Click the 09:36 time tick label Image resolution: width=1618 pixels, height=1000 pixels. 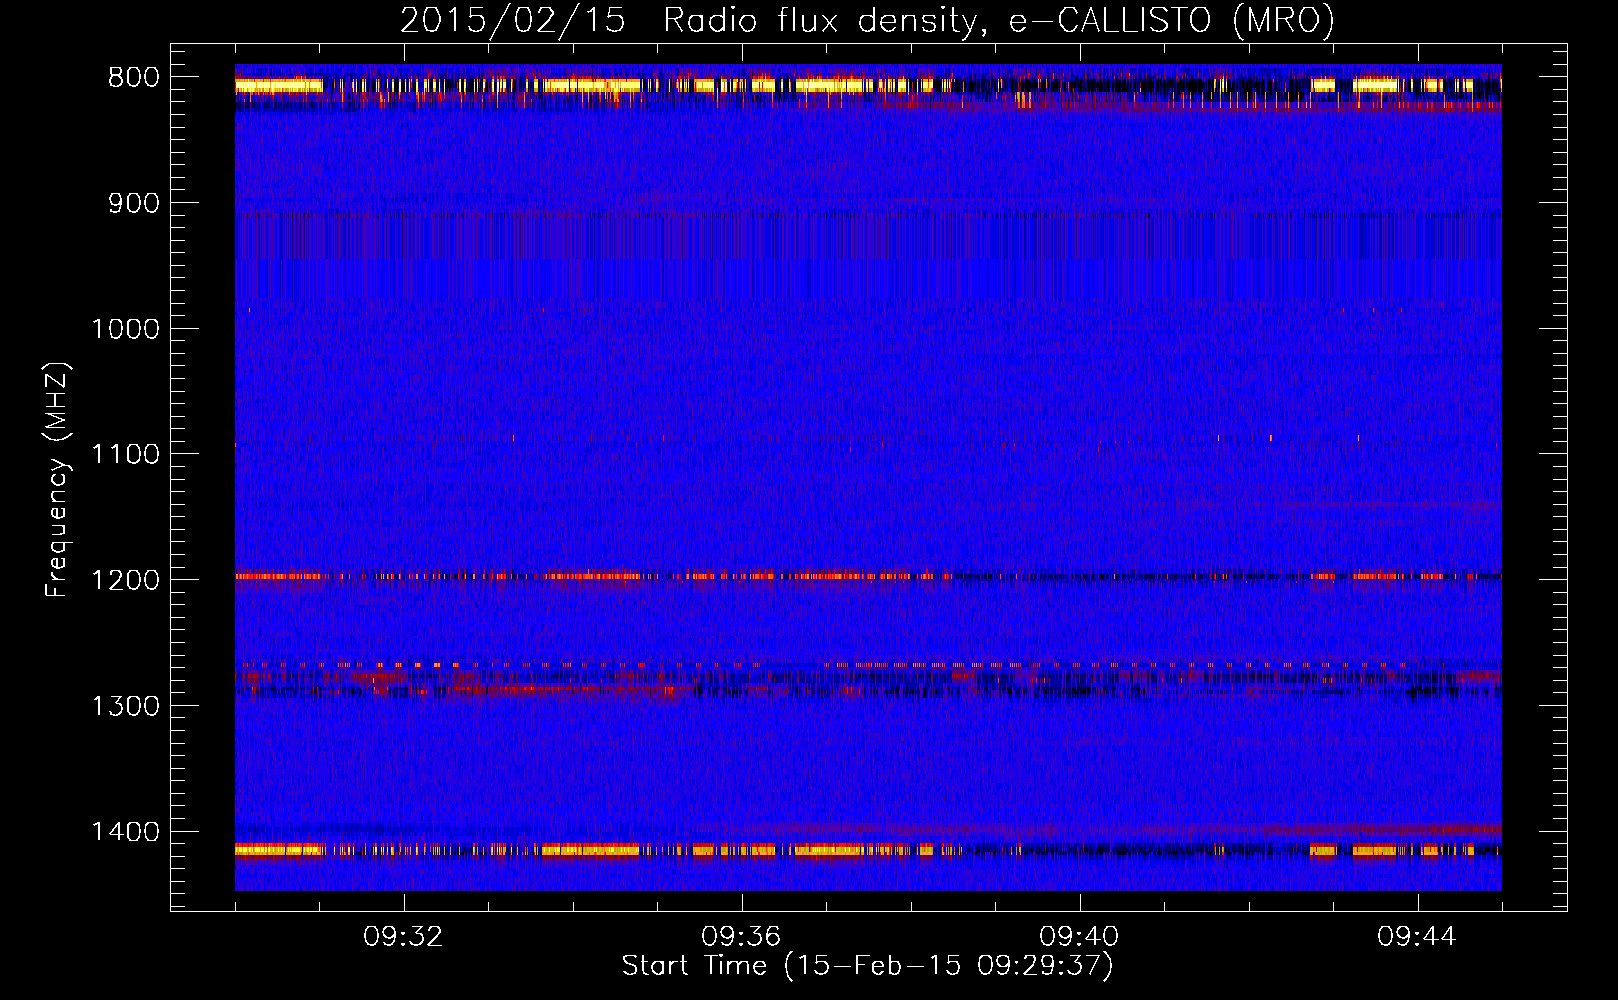pyautogui.click(x=741, y=937)
